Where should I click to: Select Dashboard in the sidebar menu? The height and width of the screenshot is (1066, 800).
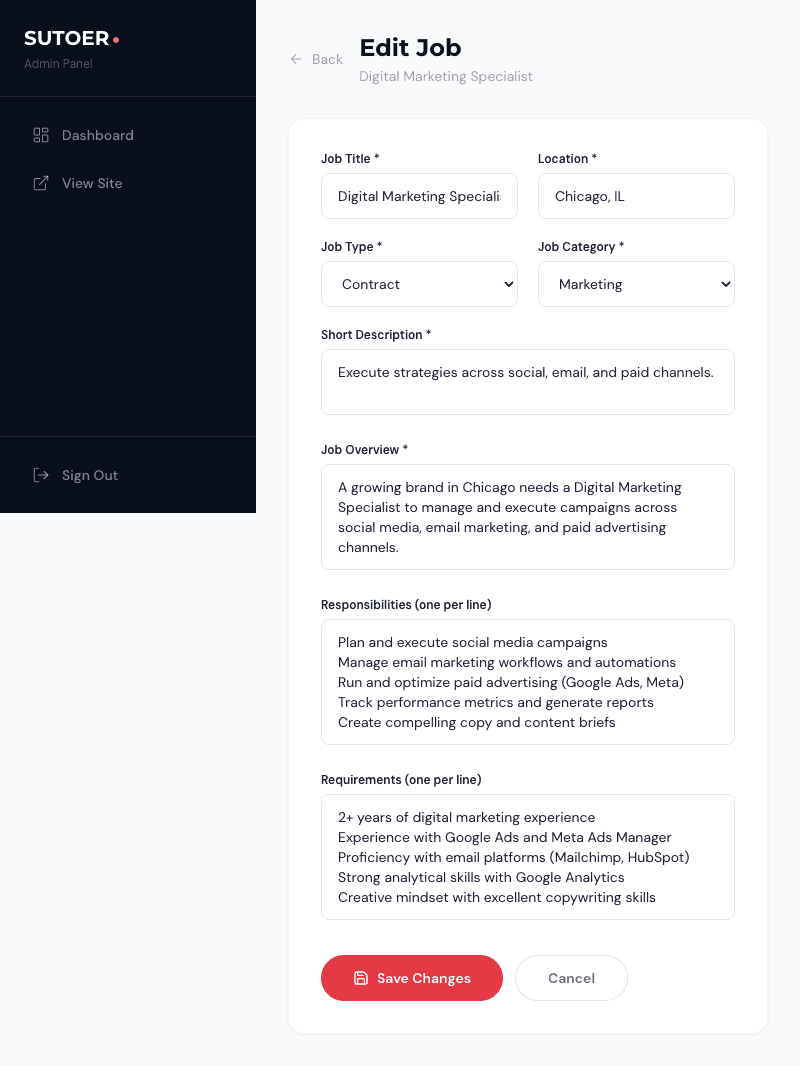pyautogui.click(x=97, y=135)
